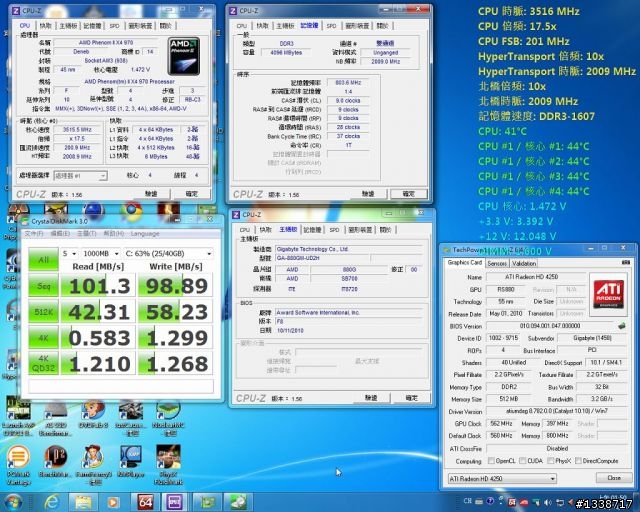Screen dimensions: 640x512
Task: Click the blue help tray icon
Action: (491, 501)
